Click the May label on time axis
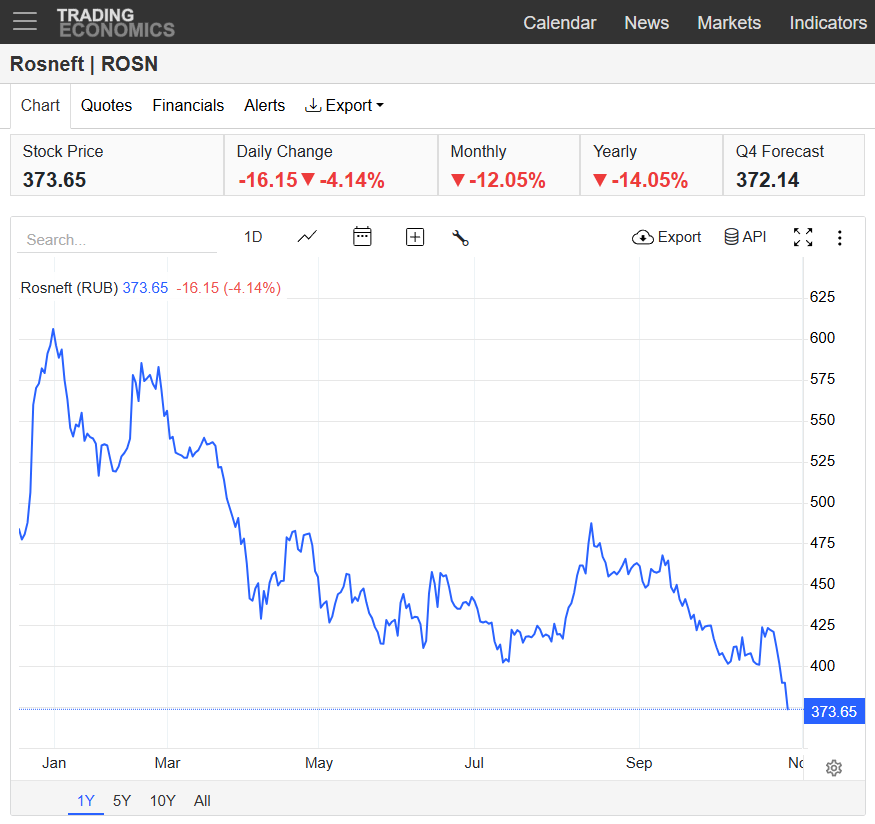Image resolution: width=875 pixels, height=824 pixels. pos(319,763)
